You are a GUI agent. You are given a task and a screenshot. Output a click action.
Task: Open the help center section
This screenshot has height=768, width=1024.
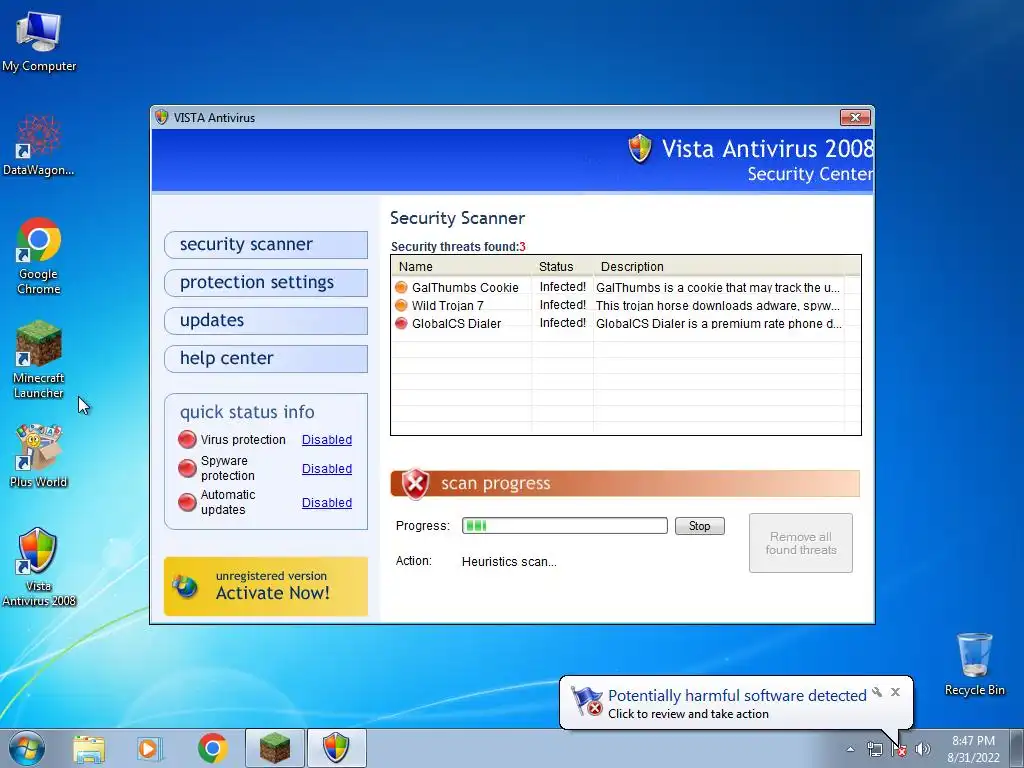266,359
